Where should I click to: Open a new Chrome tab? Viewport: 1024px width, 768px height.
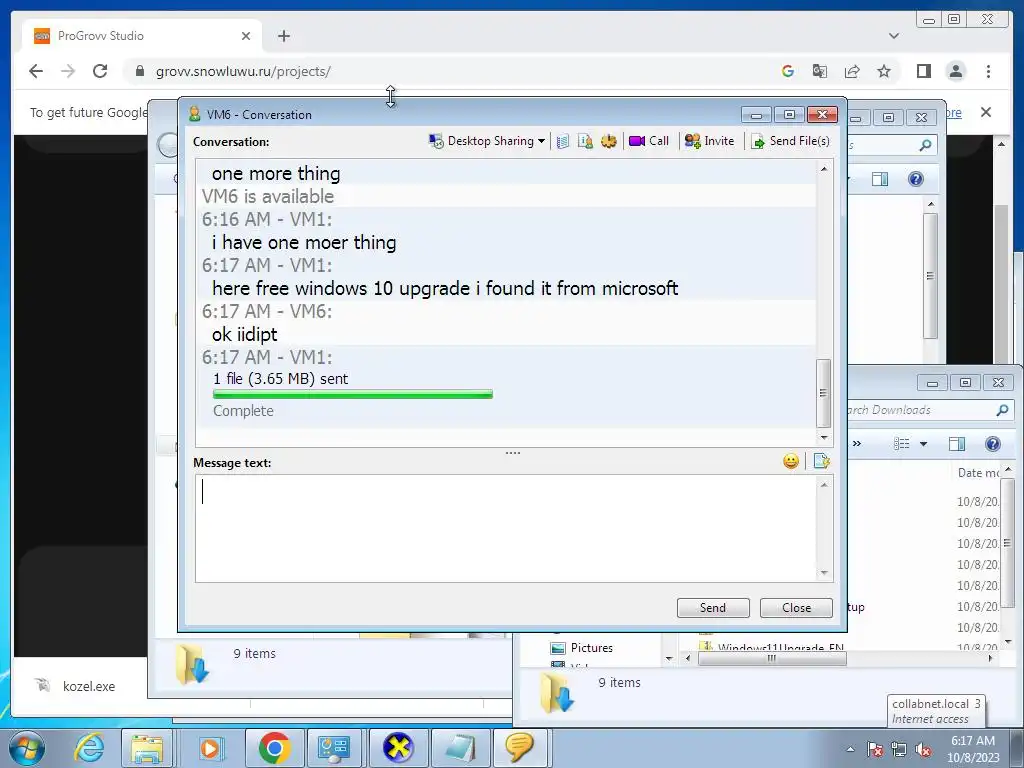tap(283, 36)
